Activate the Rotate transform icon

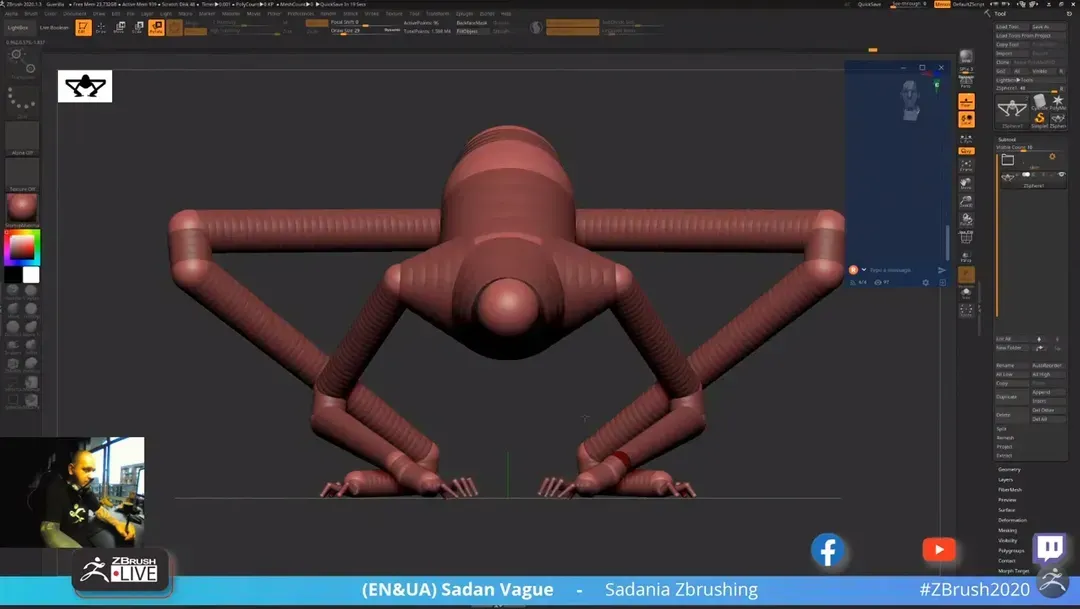[x=156, y=28]
